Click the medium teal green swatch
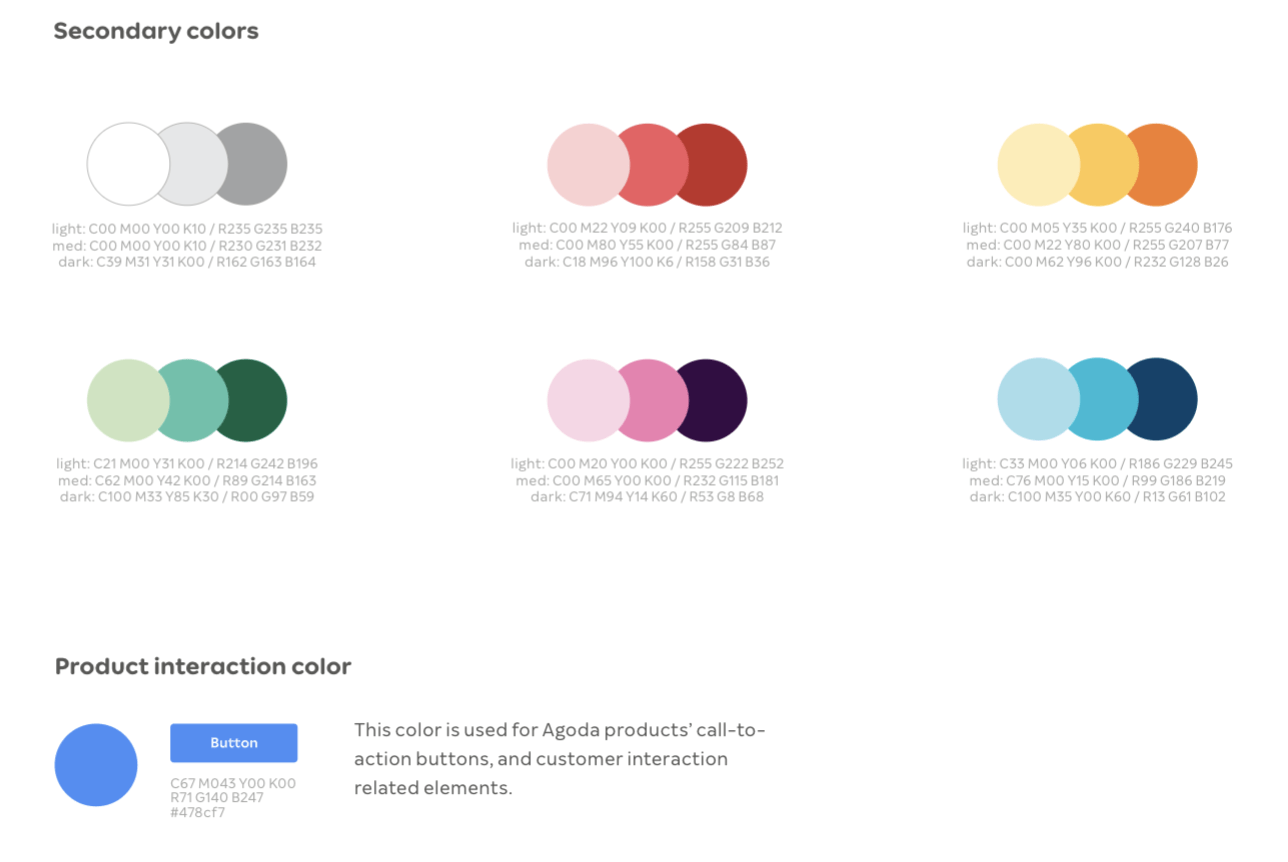The height and width of the screenshot is (862, 1288). pos(193,400)
